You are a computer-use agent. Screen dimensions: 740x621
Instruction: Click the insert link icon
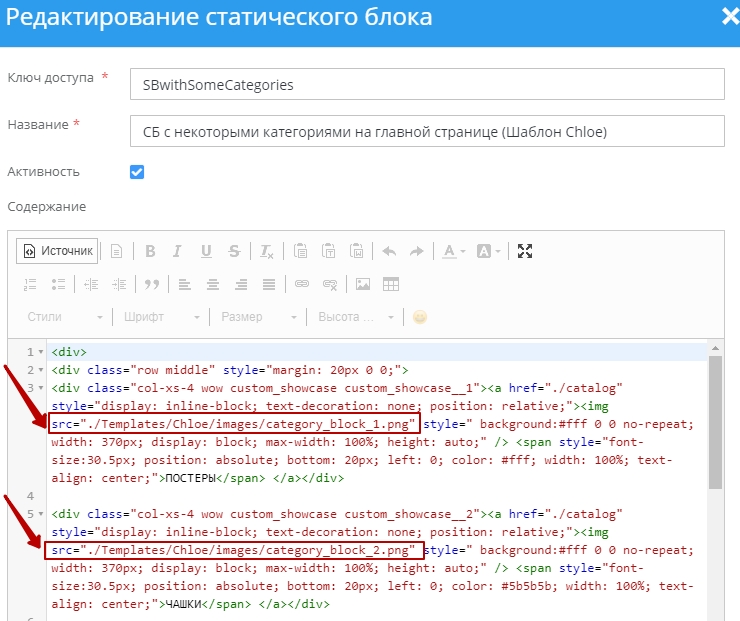pos(301,284)
